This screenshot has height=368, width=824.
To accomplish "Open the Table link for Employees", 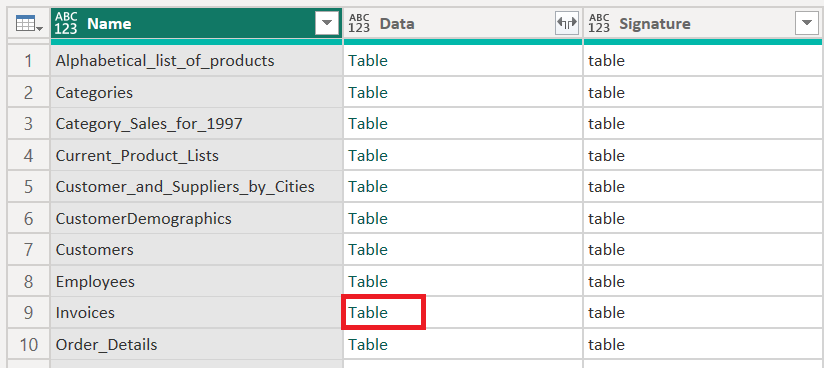I will (x=368, y=281).
